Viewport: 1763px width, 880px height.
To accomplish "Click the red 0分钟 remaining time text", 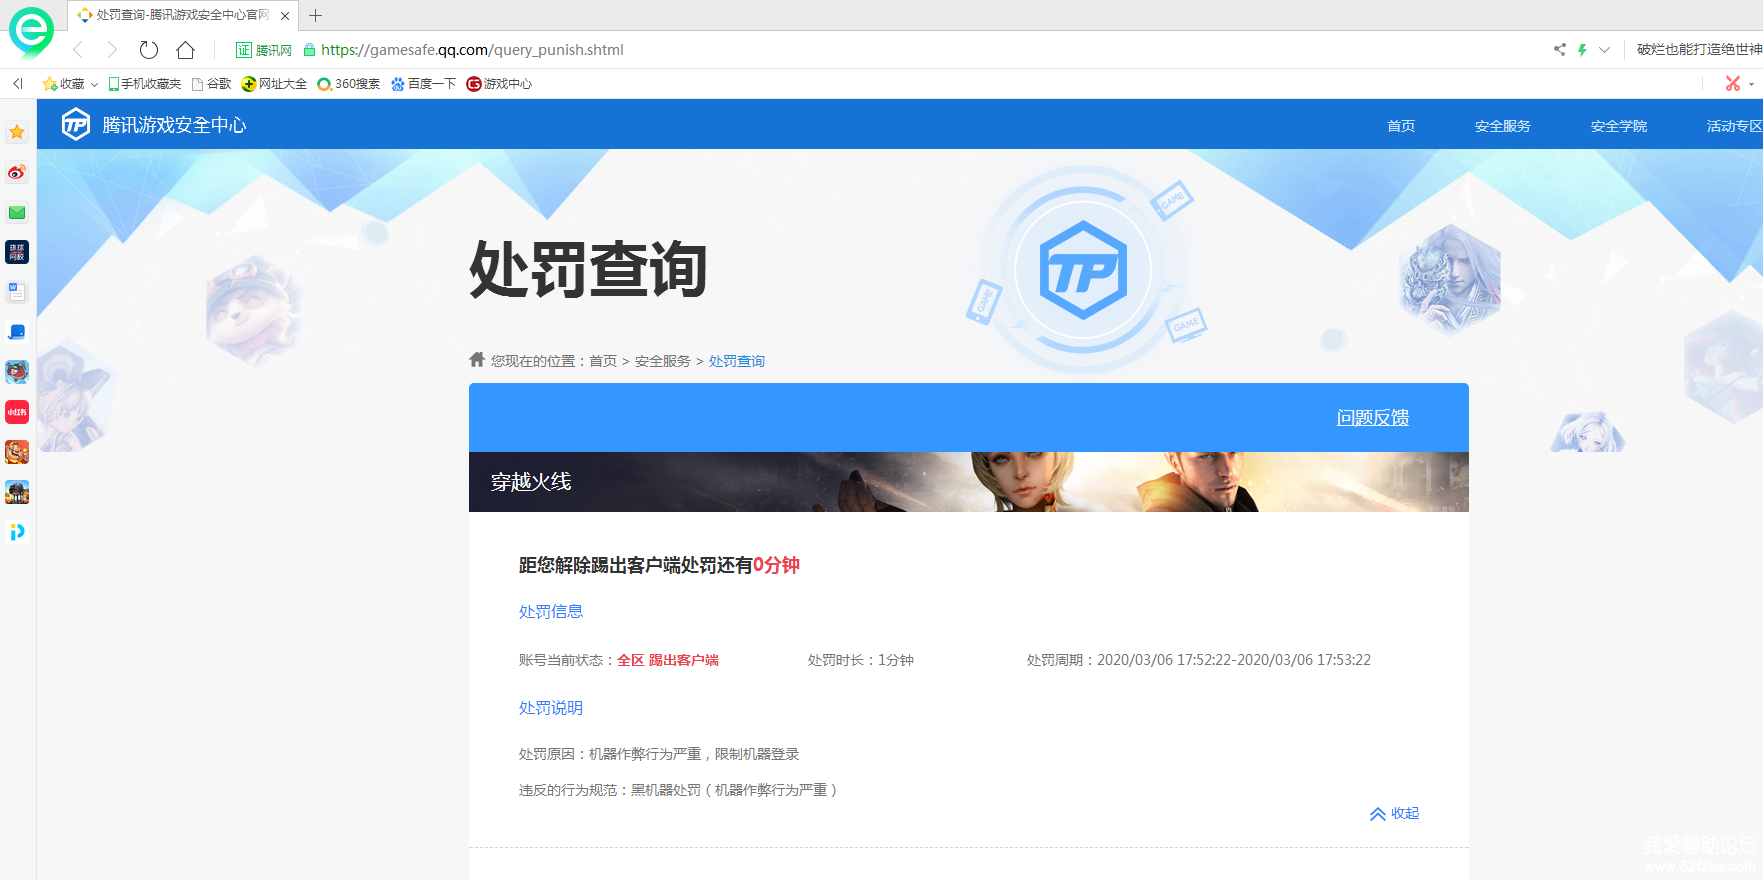I will [x=776, y=565].
